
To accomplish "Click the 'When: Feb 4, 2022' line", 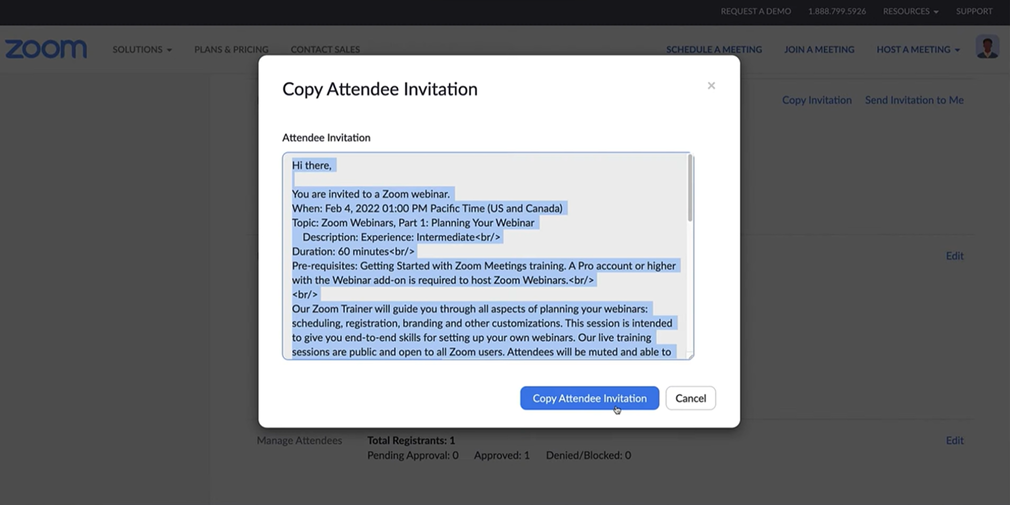I will point(427,208).
